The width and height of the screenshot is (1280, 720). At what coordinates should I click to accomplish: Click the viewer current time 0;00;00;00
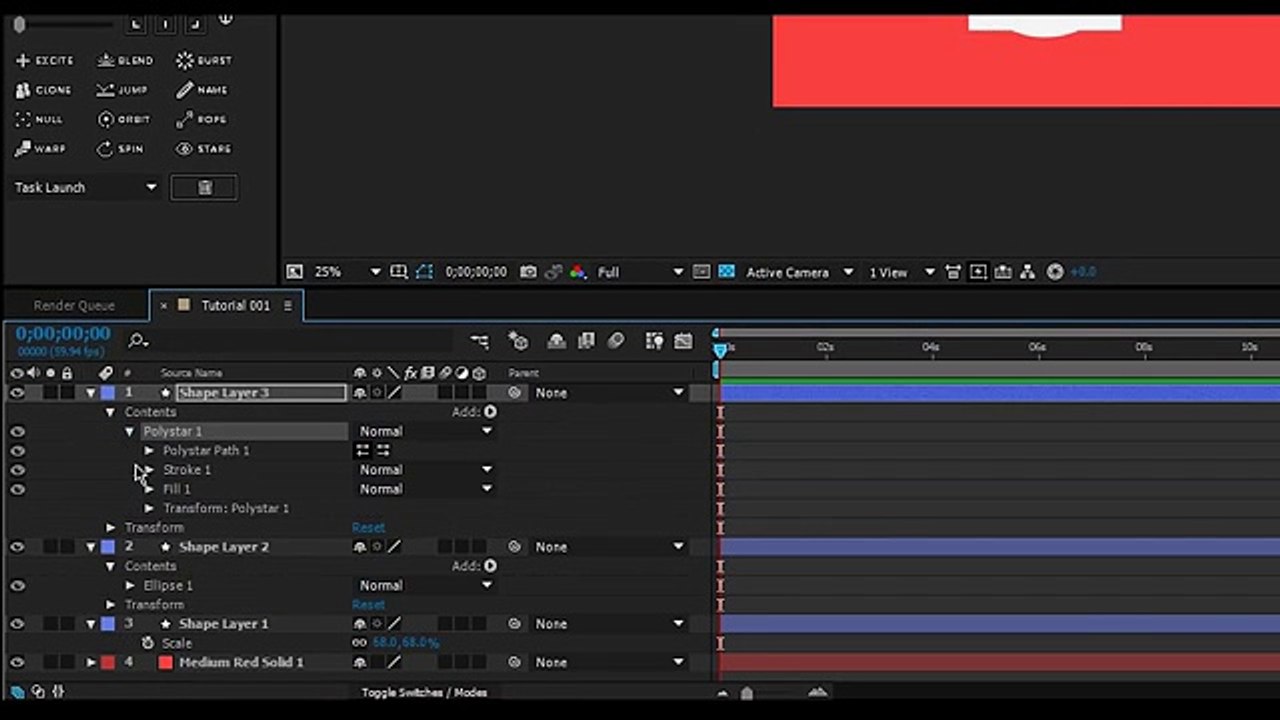[x=476, y=272]
